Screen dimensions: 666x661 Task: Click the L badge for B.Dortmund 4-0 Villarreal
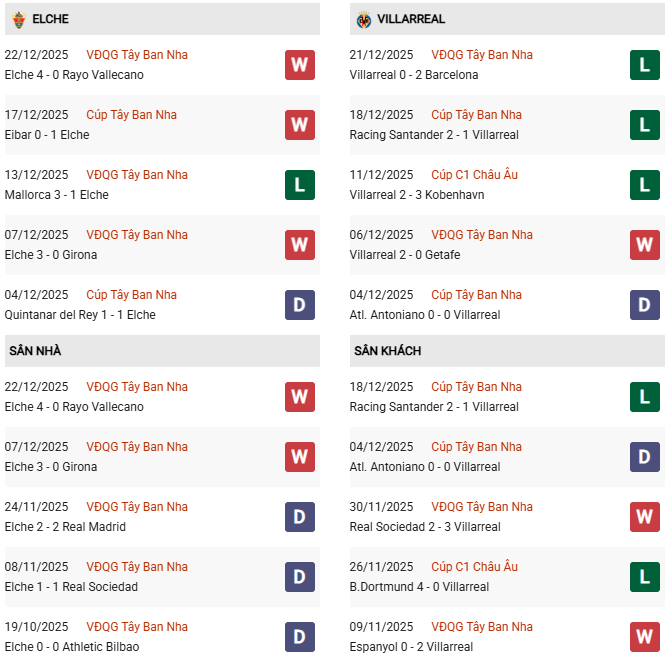click(x=644, y=577)
